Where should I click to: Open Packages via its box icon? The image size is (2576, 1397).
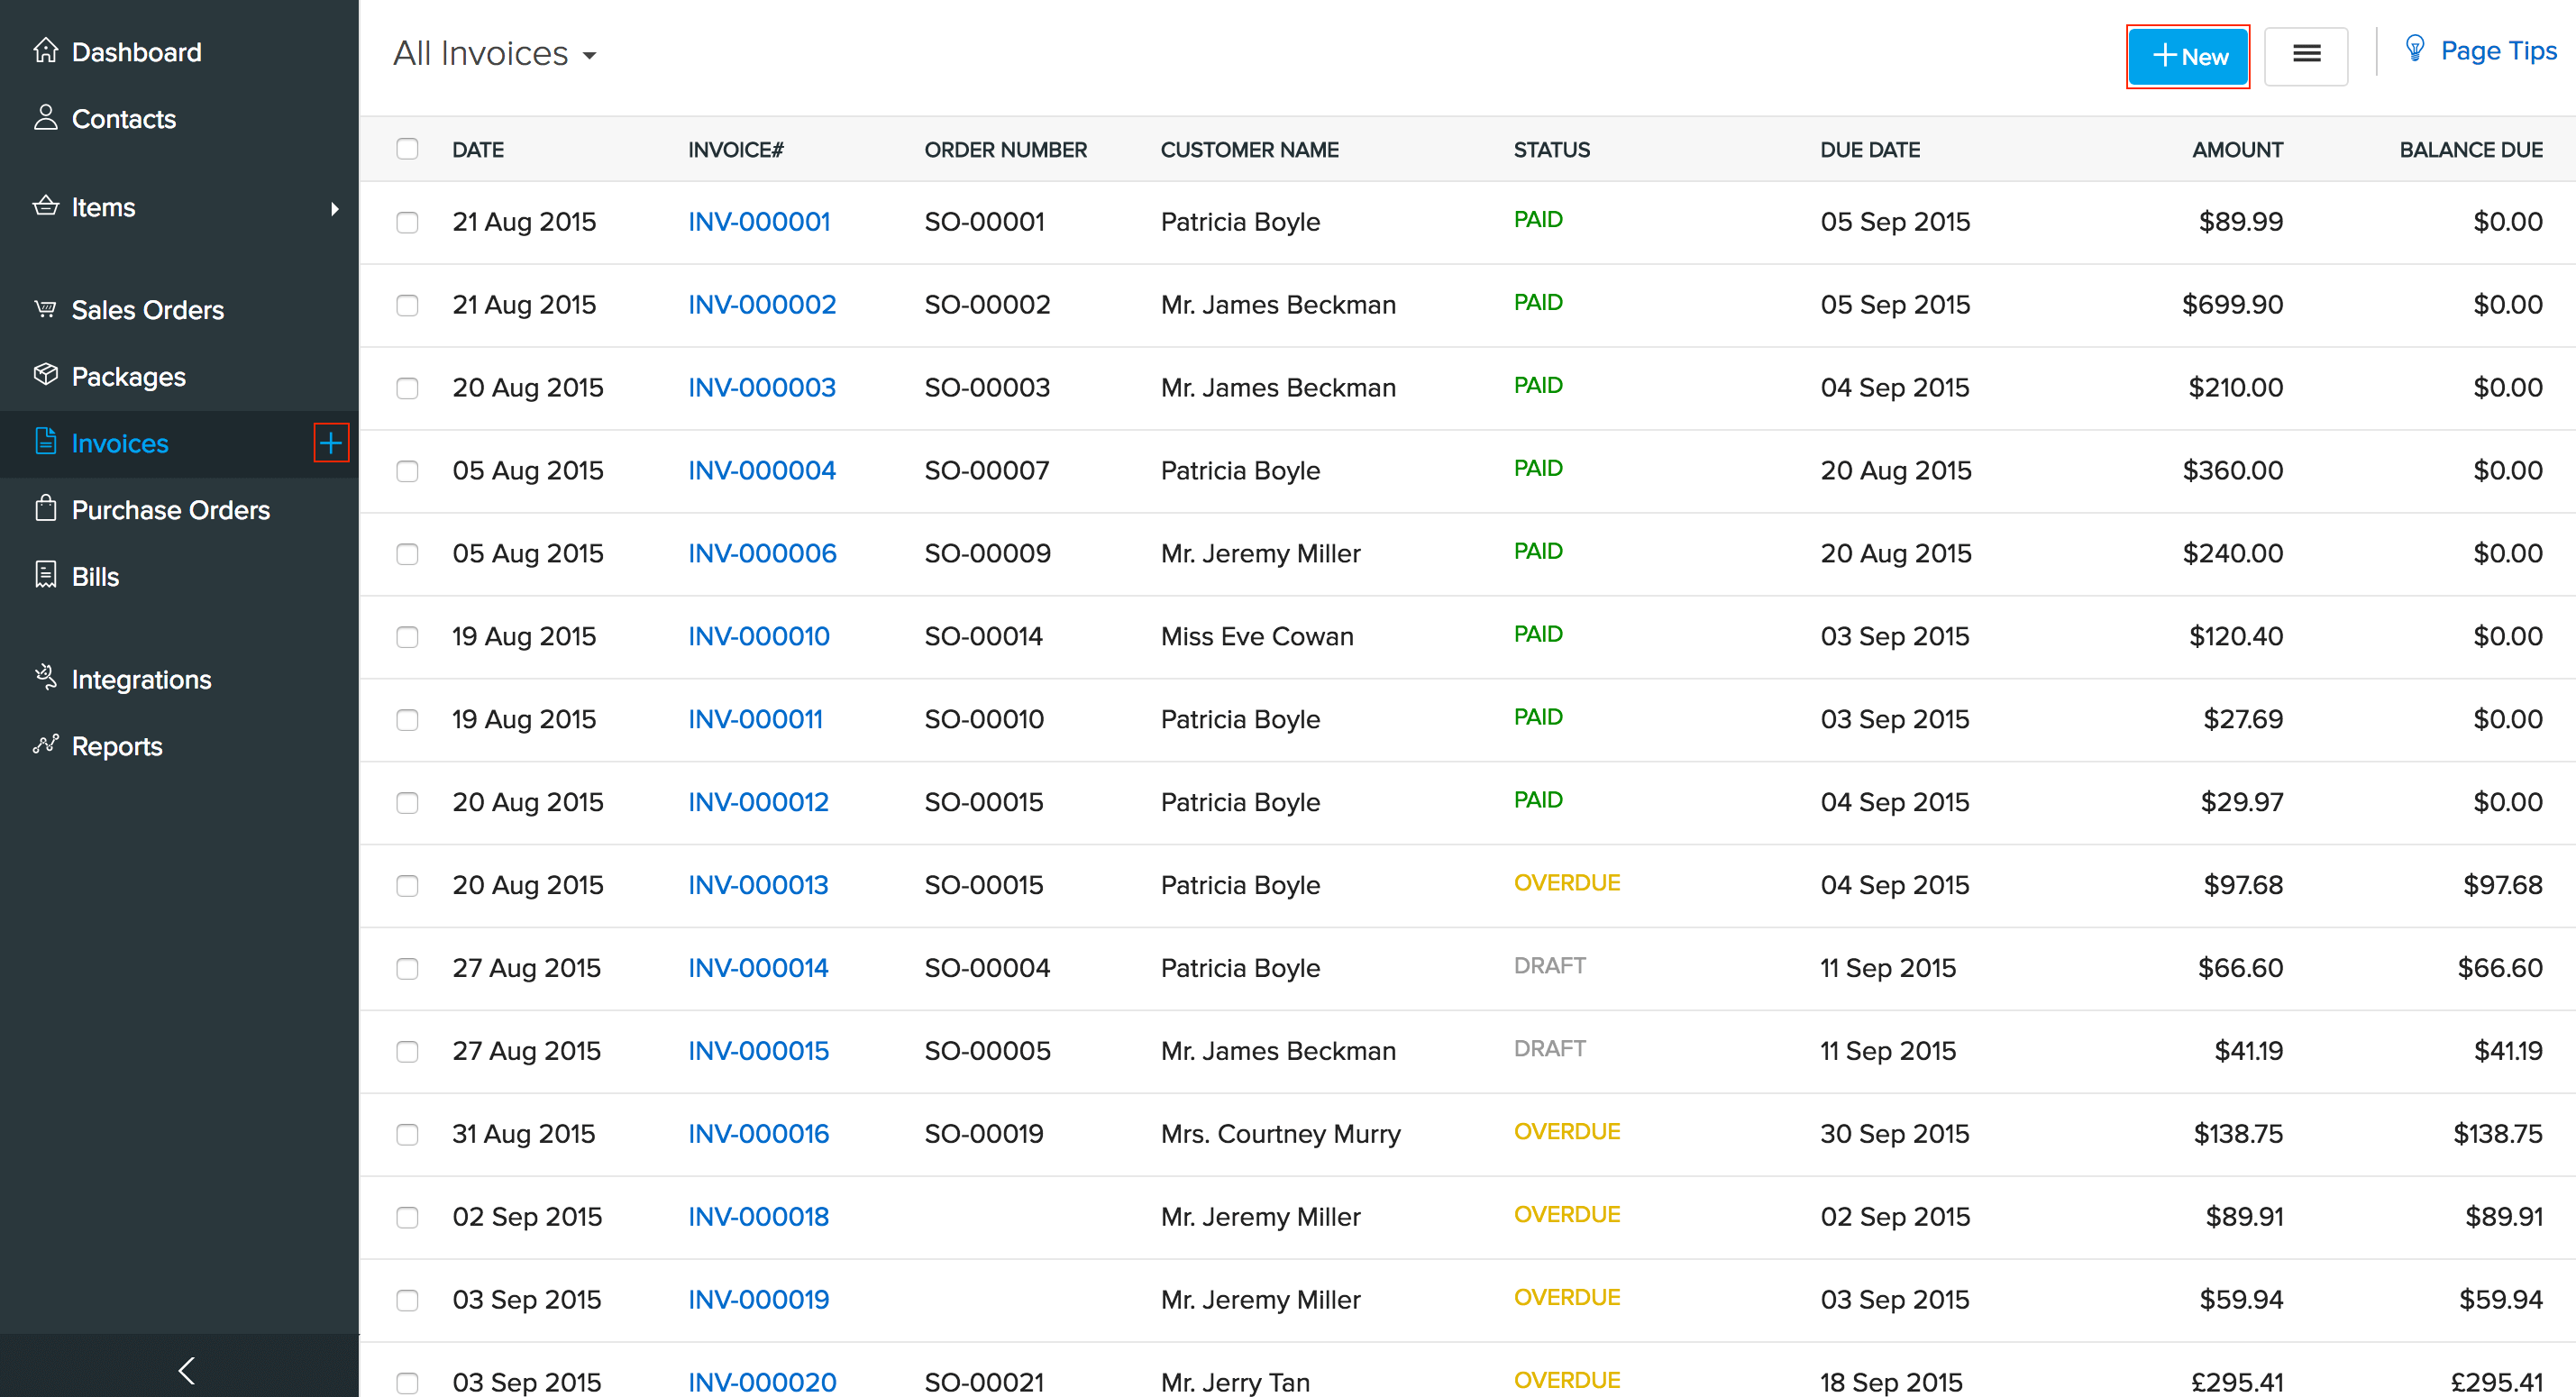coord(46,375)
